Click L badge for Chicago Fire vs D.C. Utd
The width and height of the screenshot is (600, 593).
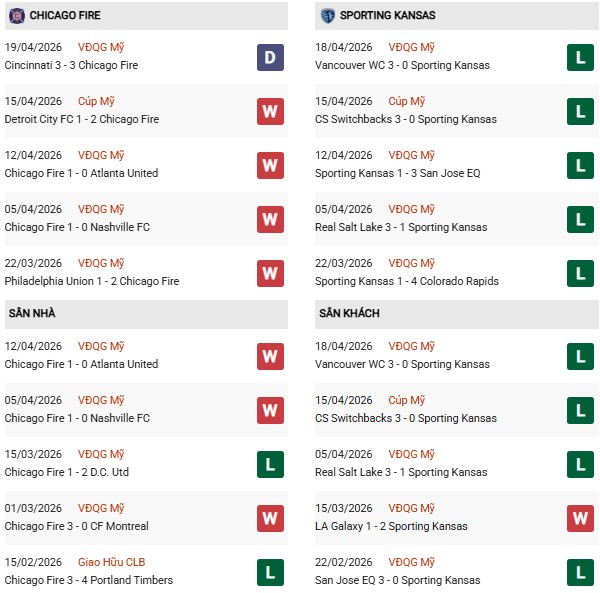(x=270, y=464)
